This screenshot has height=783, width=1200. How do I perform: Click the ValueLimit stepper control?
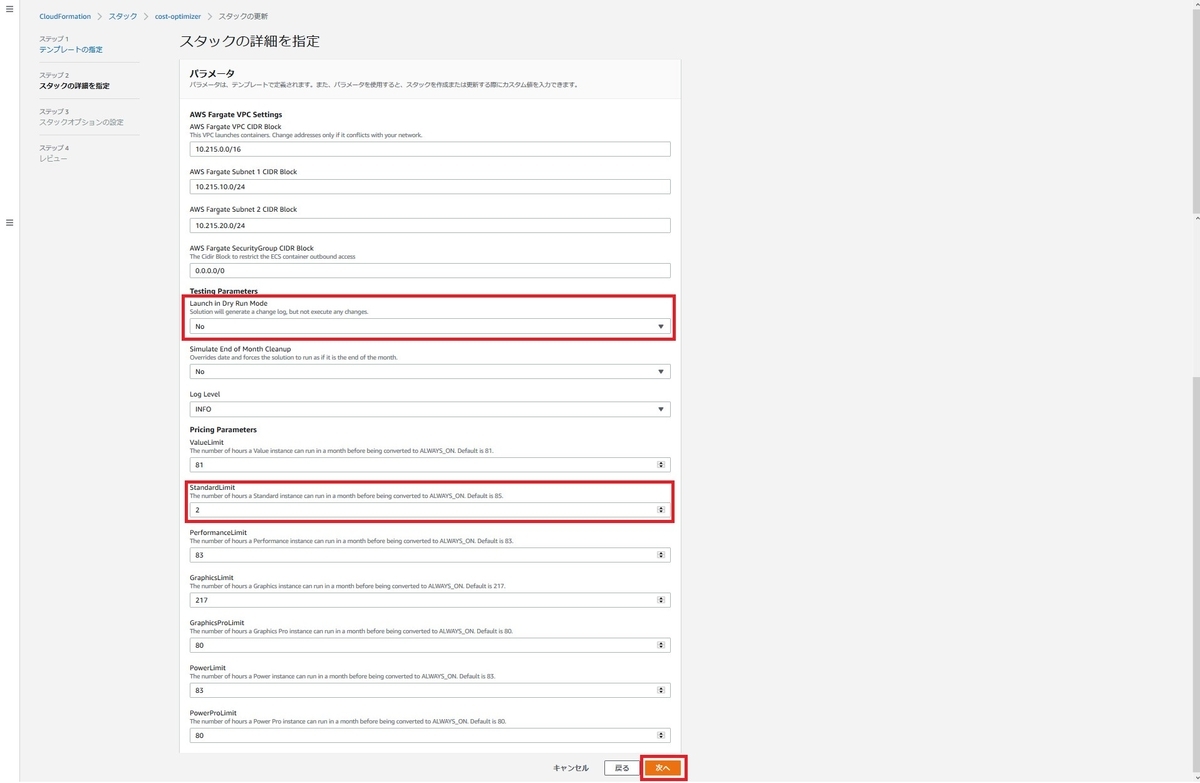tap(662, 464)
